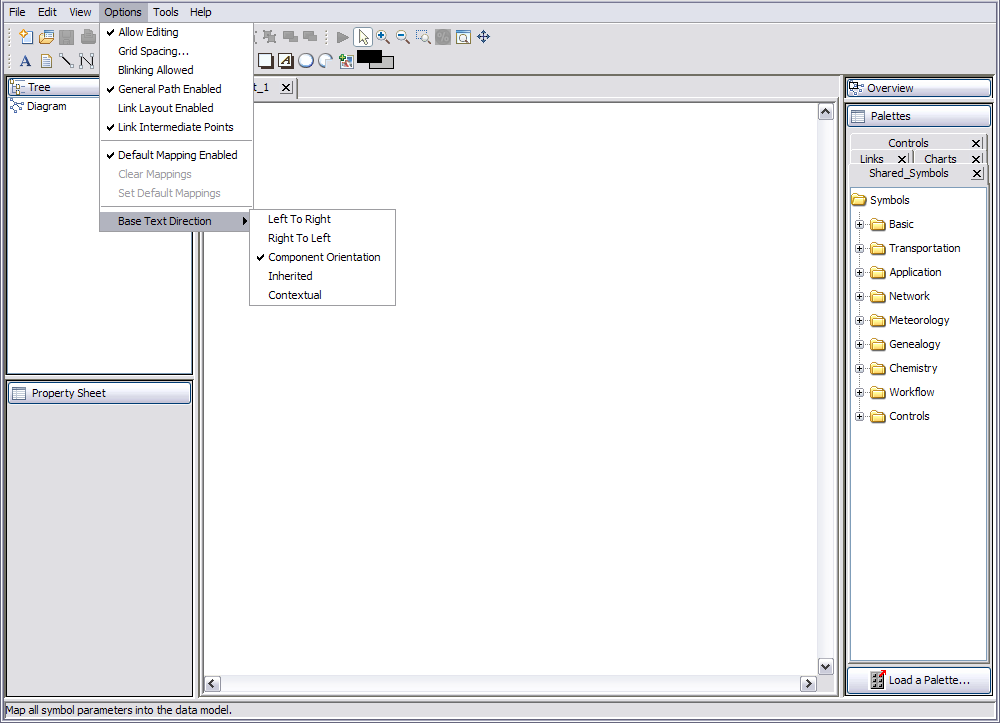Viewport: 1000px width, 723px height.
Task: Click the black foreground color swatch
Action: pos(368,57)
